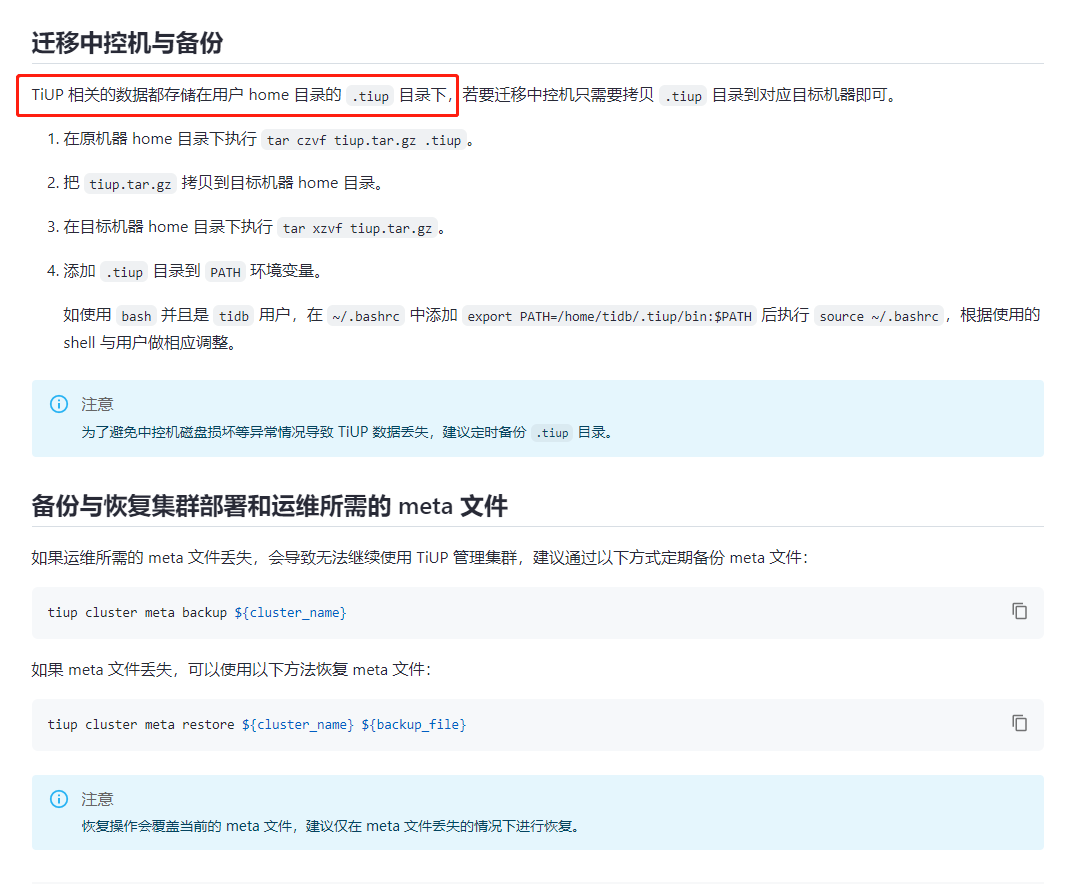Click the tiup.tar.gz code in step two
The width and height of the screenshot is (1079, 884).
tap(130, 184)
